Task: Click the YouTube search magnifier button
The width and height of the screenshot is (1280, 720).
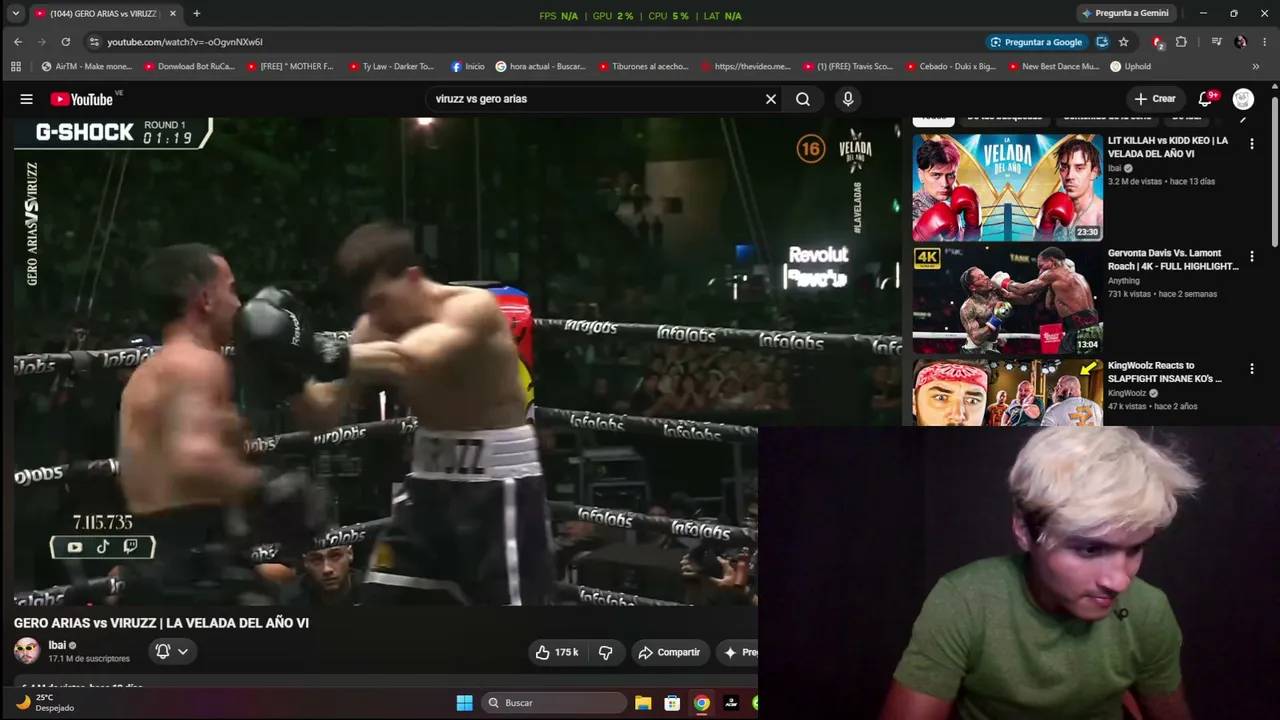Action: [803, 99]
